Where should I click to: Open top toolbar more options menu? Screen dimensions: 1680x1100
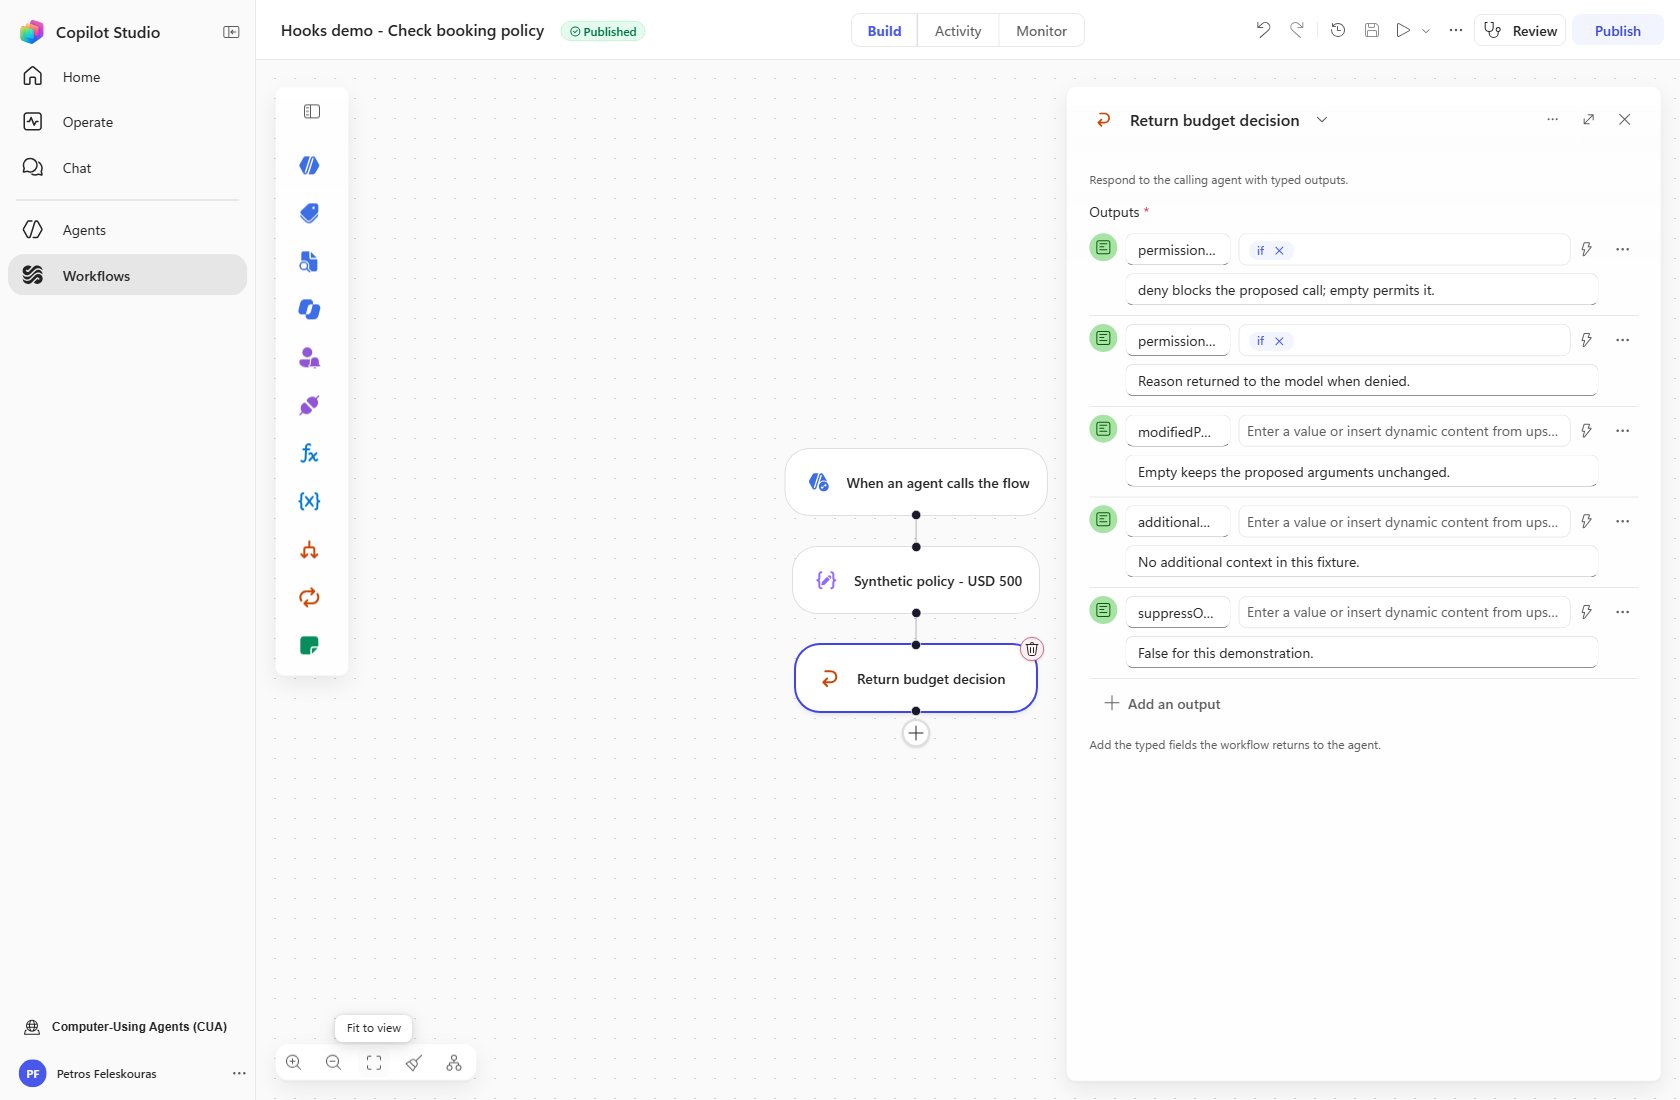1456,30
